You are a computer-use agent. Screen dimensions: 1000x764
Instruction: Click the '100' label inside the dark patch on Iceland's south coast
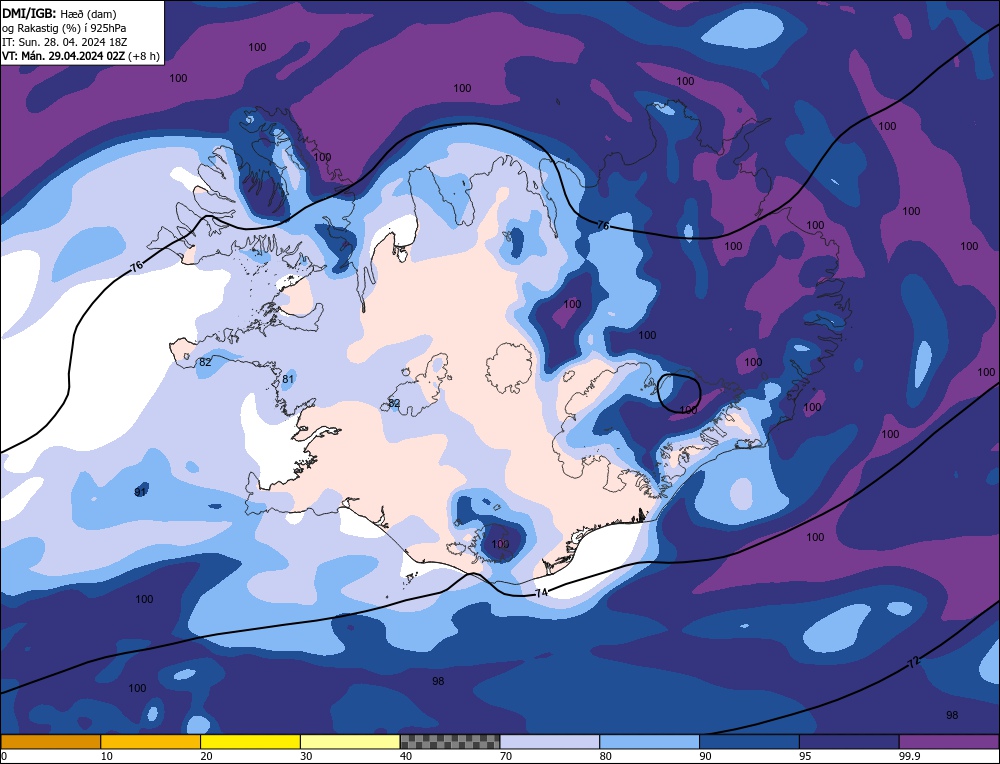pyautogui.click(x=501, y=544)
